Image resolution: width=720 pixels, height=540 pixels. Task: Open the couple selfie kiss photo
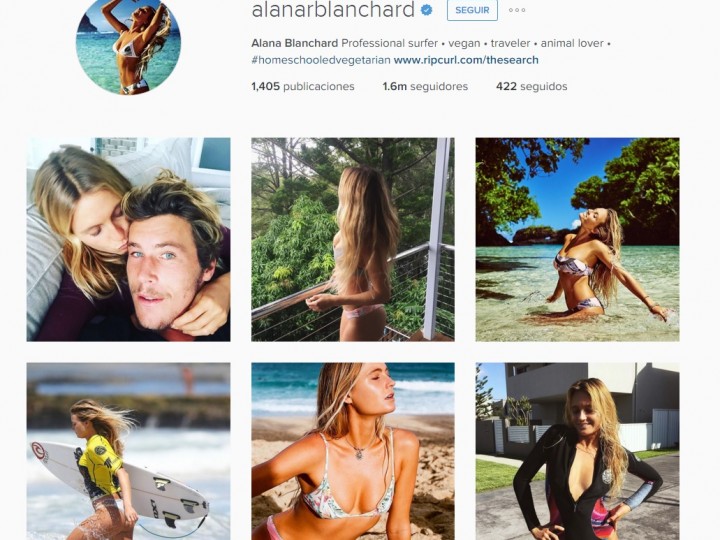coord(129,239)
